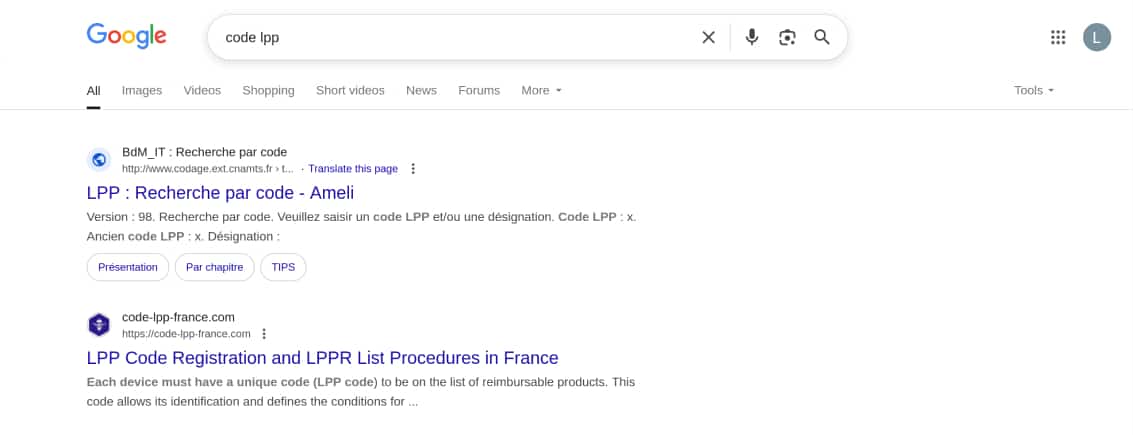Image resolution: width=1133 pixels, height=435 pixels.
Task: Click 'BdM_IT : Recherche par code' site name
Action: coord(204,152)
